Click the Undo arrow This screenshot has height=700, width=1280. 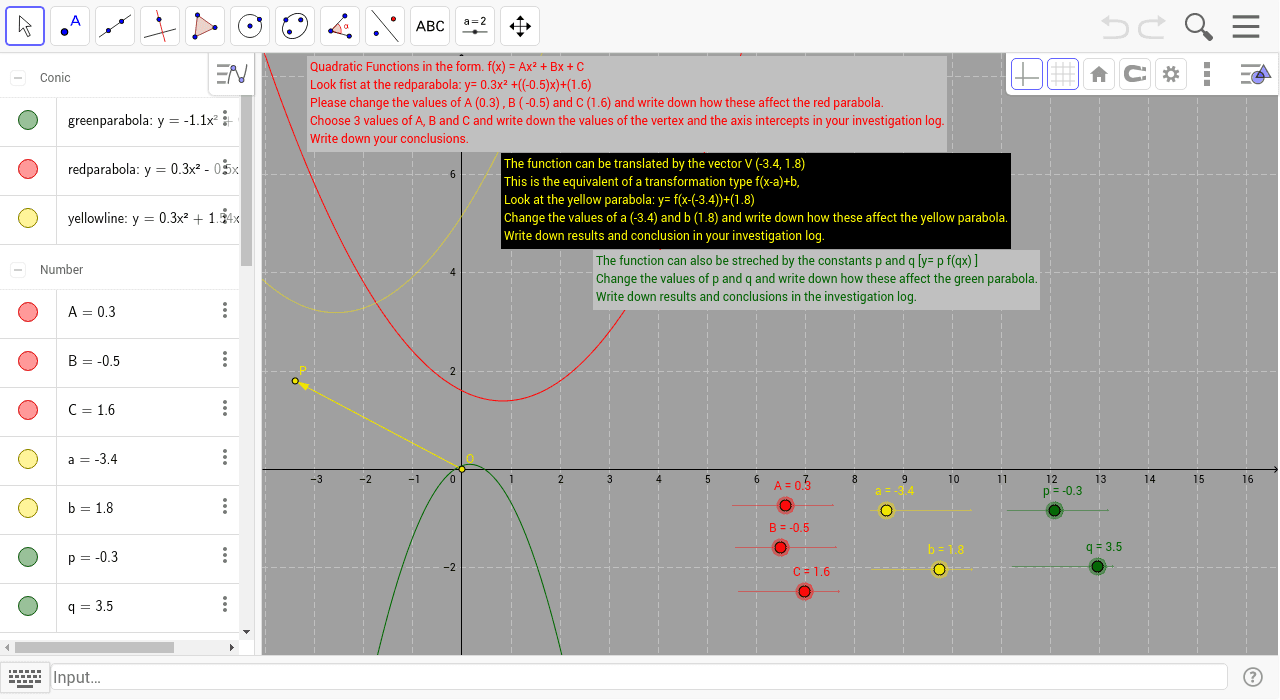pos(1115,26)
